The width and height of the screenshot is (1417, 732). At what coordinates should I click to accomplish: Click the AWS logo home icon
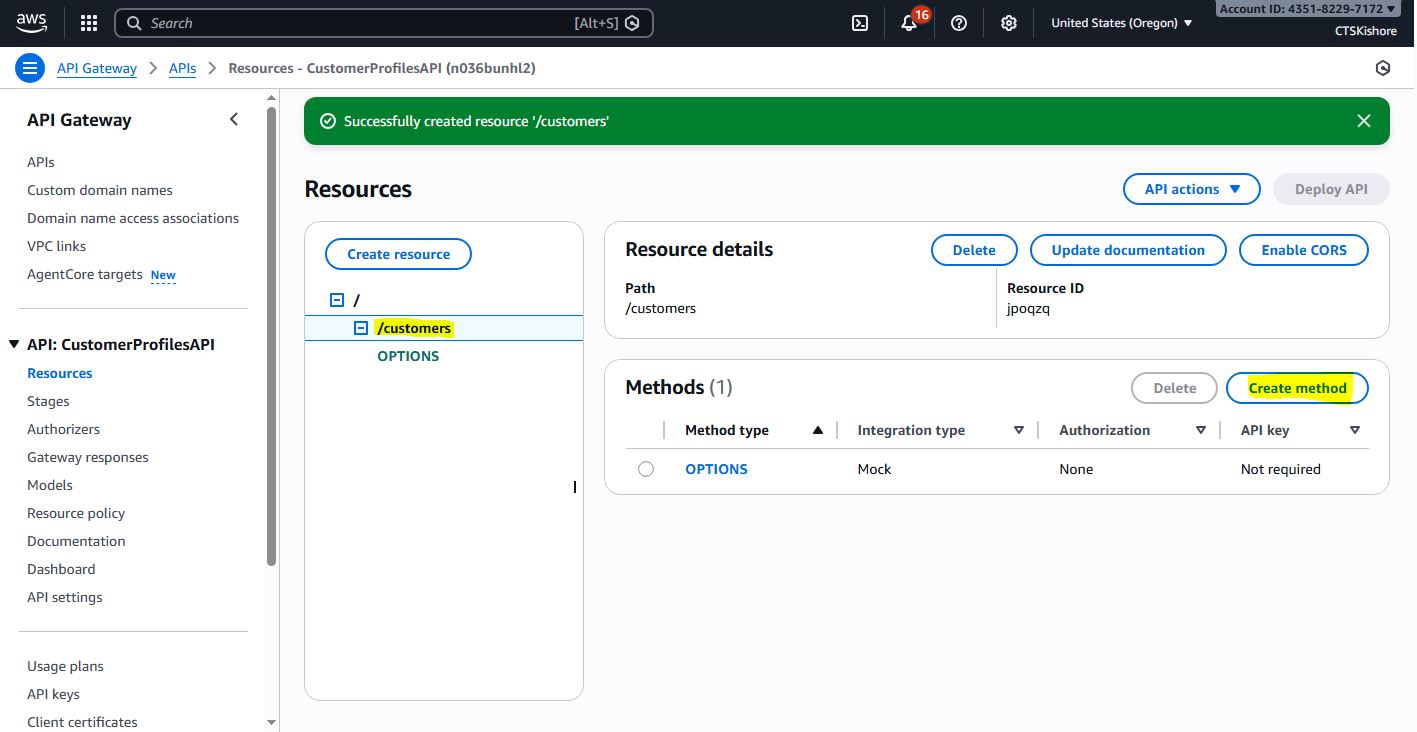pyautogui.click(x=32, y=22)
